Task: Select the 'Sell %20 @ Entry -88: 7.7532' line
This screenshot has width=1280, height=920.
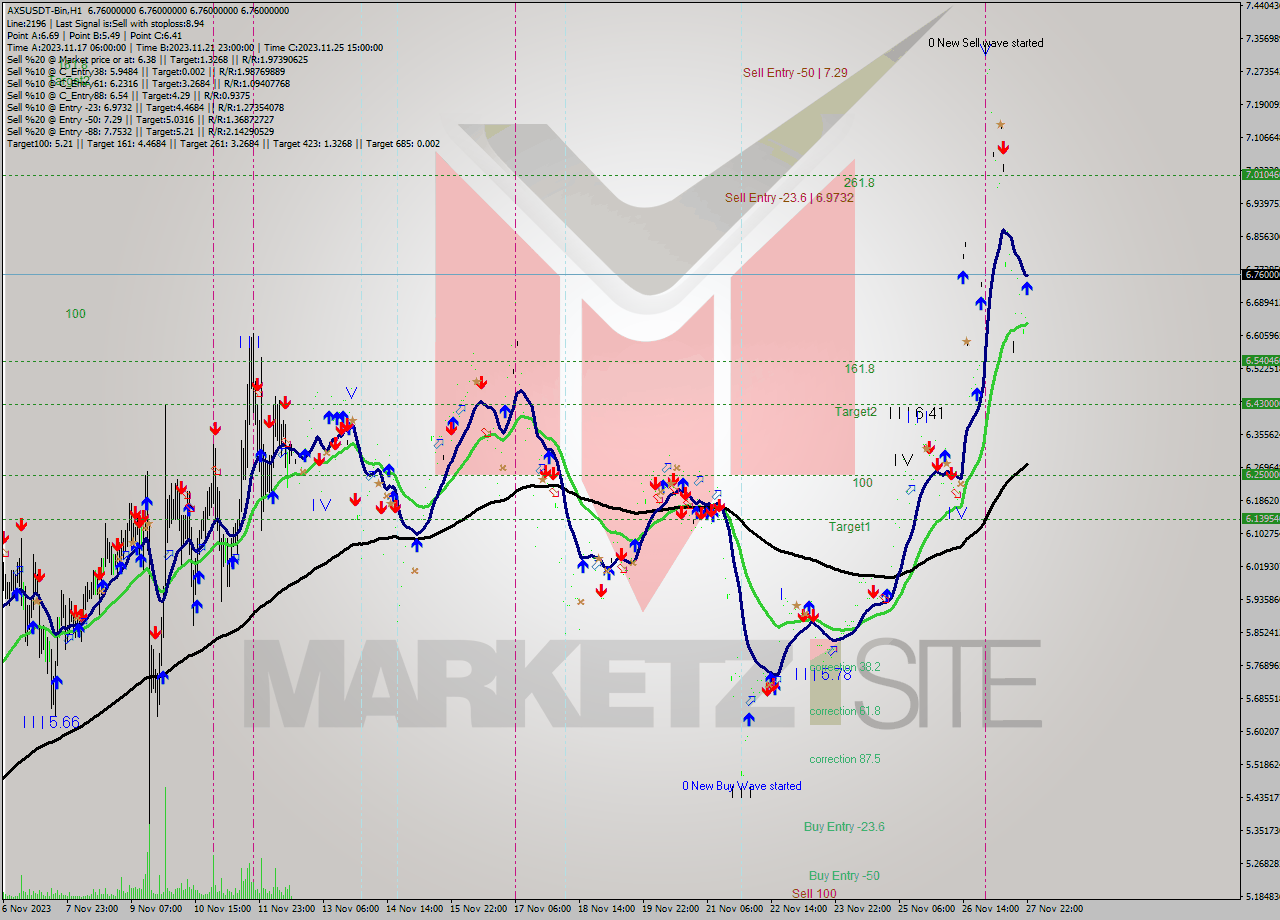Action: point(140,131)
